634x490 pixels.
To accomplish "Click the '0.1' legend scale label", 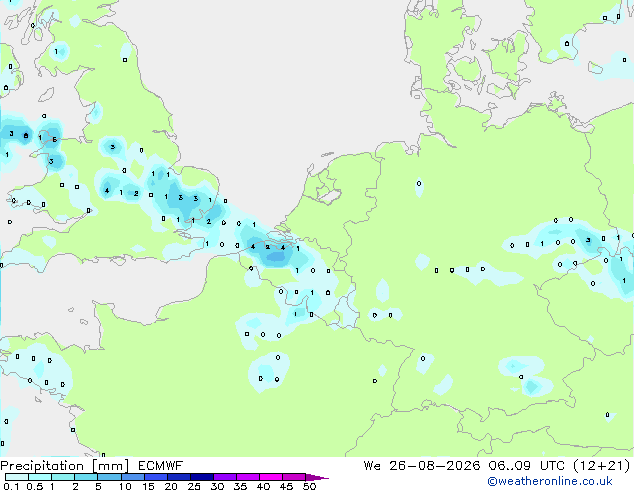I will click(11, 486).
